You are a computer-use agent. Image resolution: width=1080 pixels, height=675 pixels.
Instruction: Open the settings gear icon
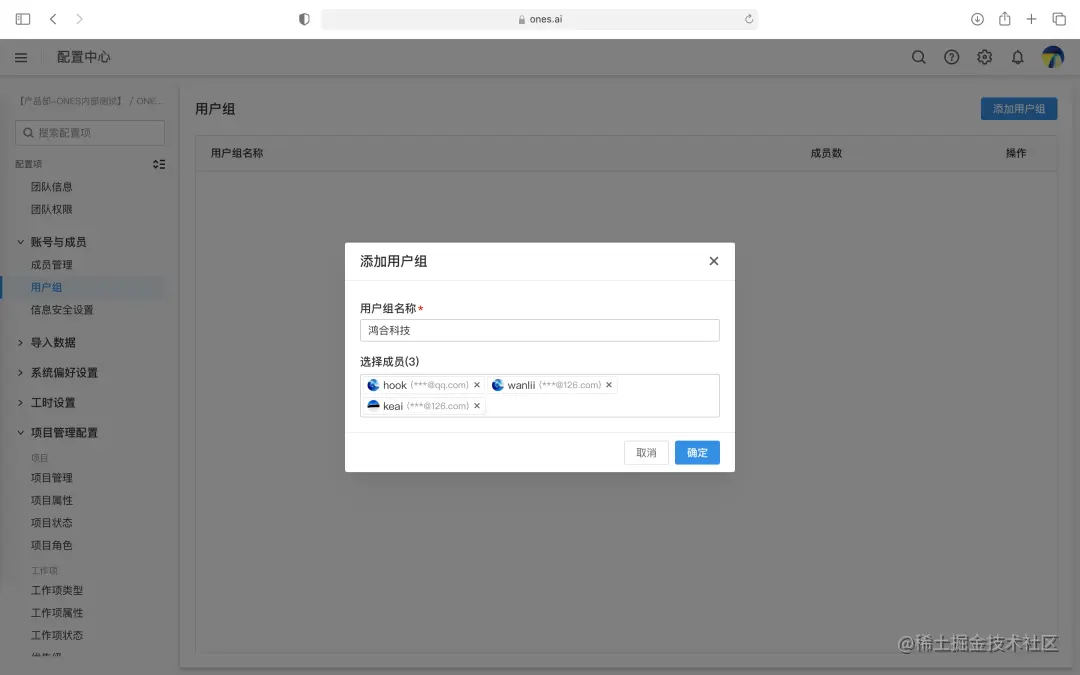pyautogui.click(x=984, y=57)
